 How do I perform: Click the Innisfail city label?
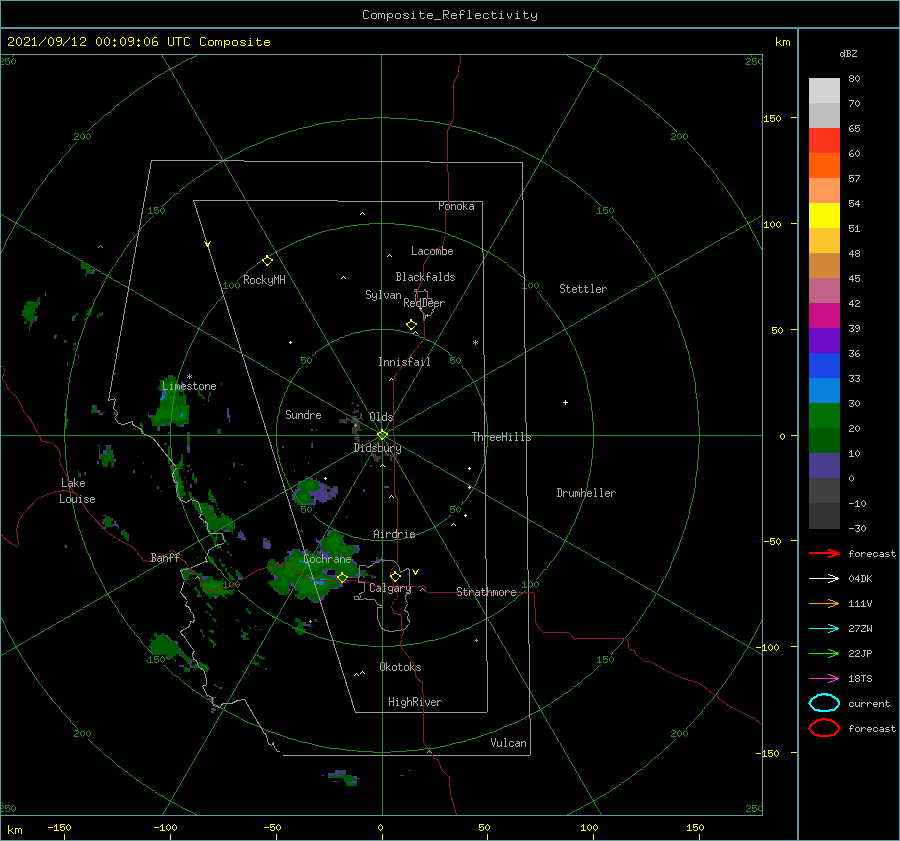coord(404,362)
